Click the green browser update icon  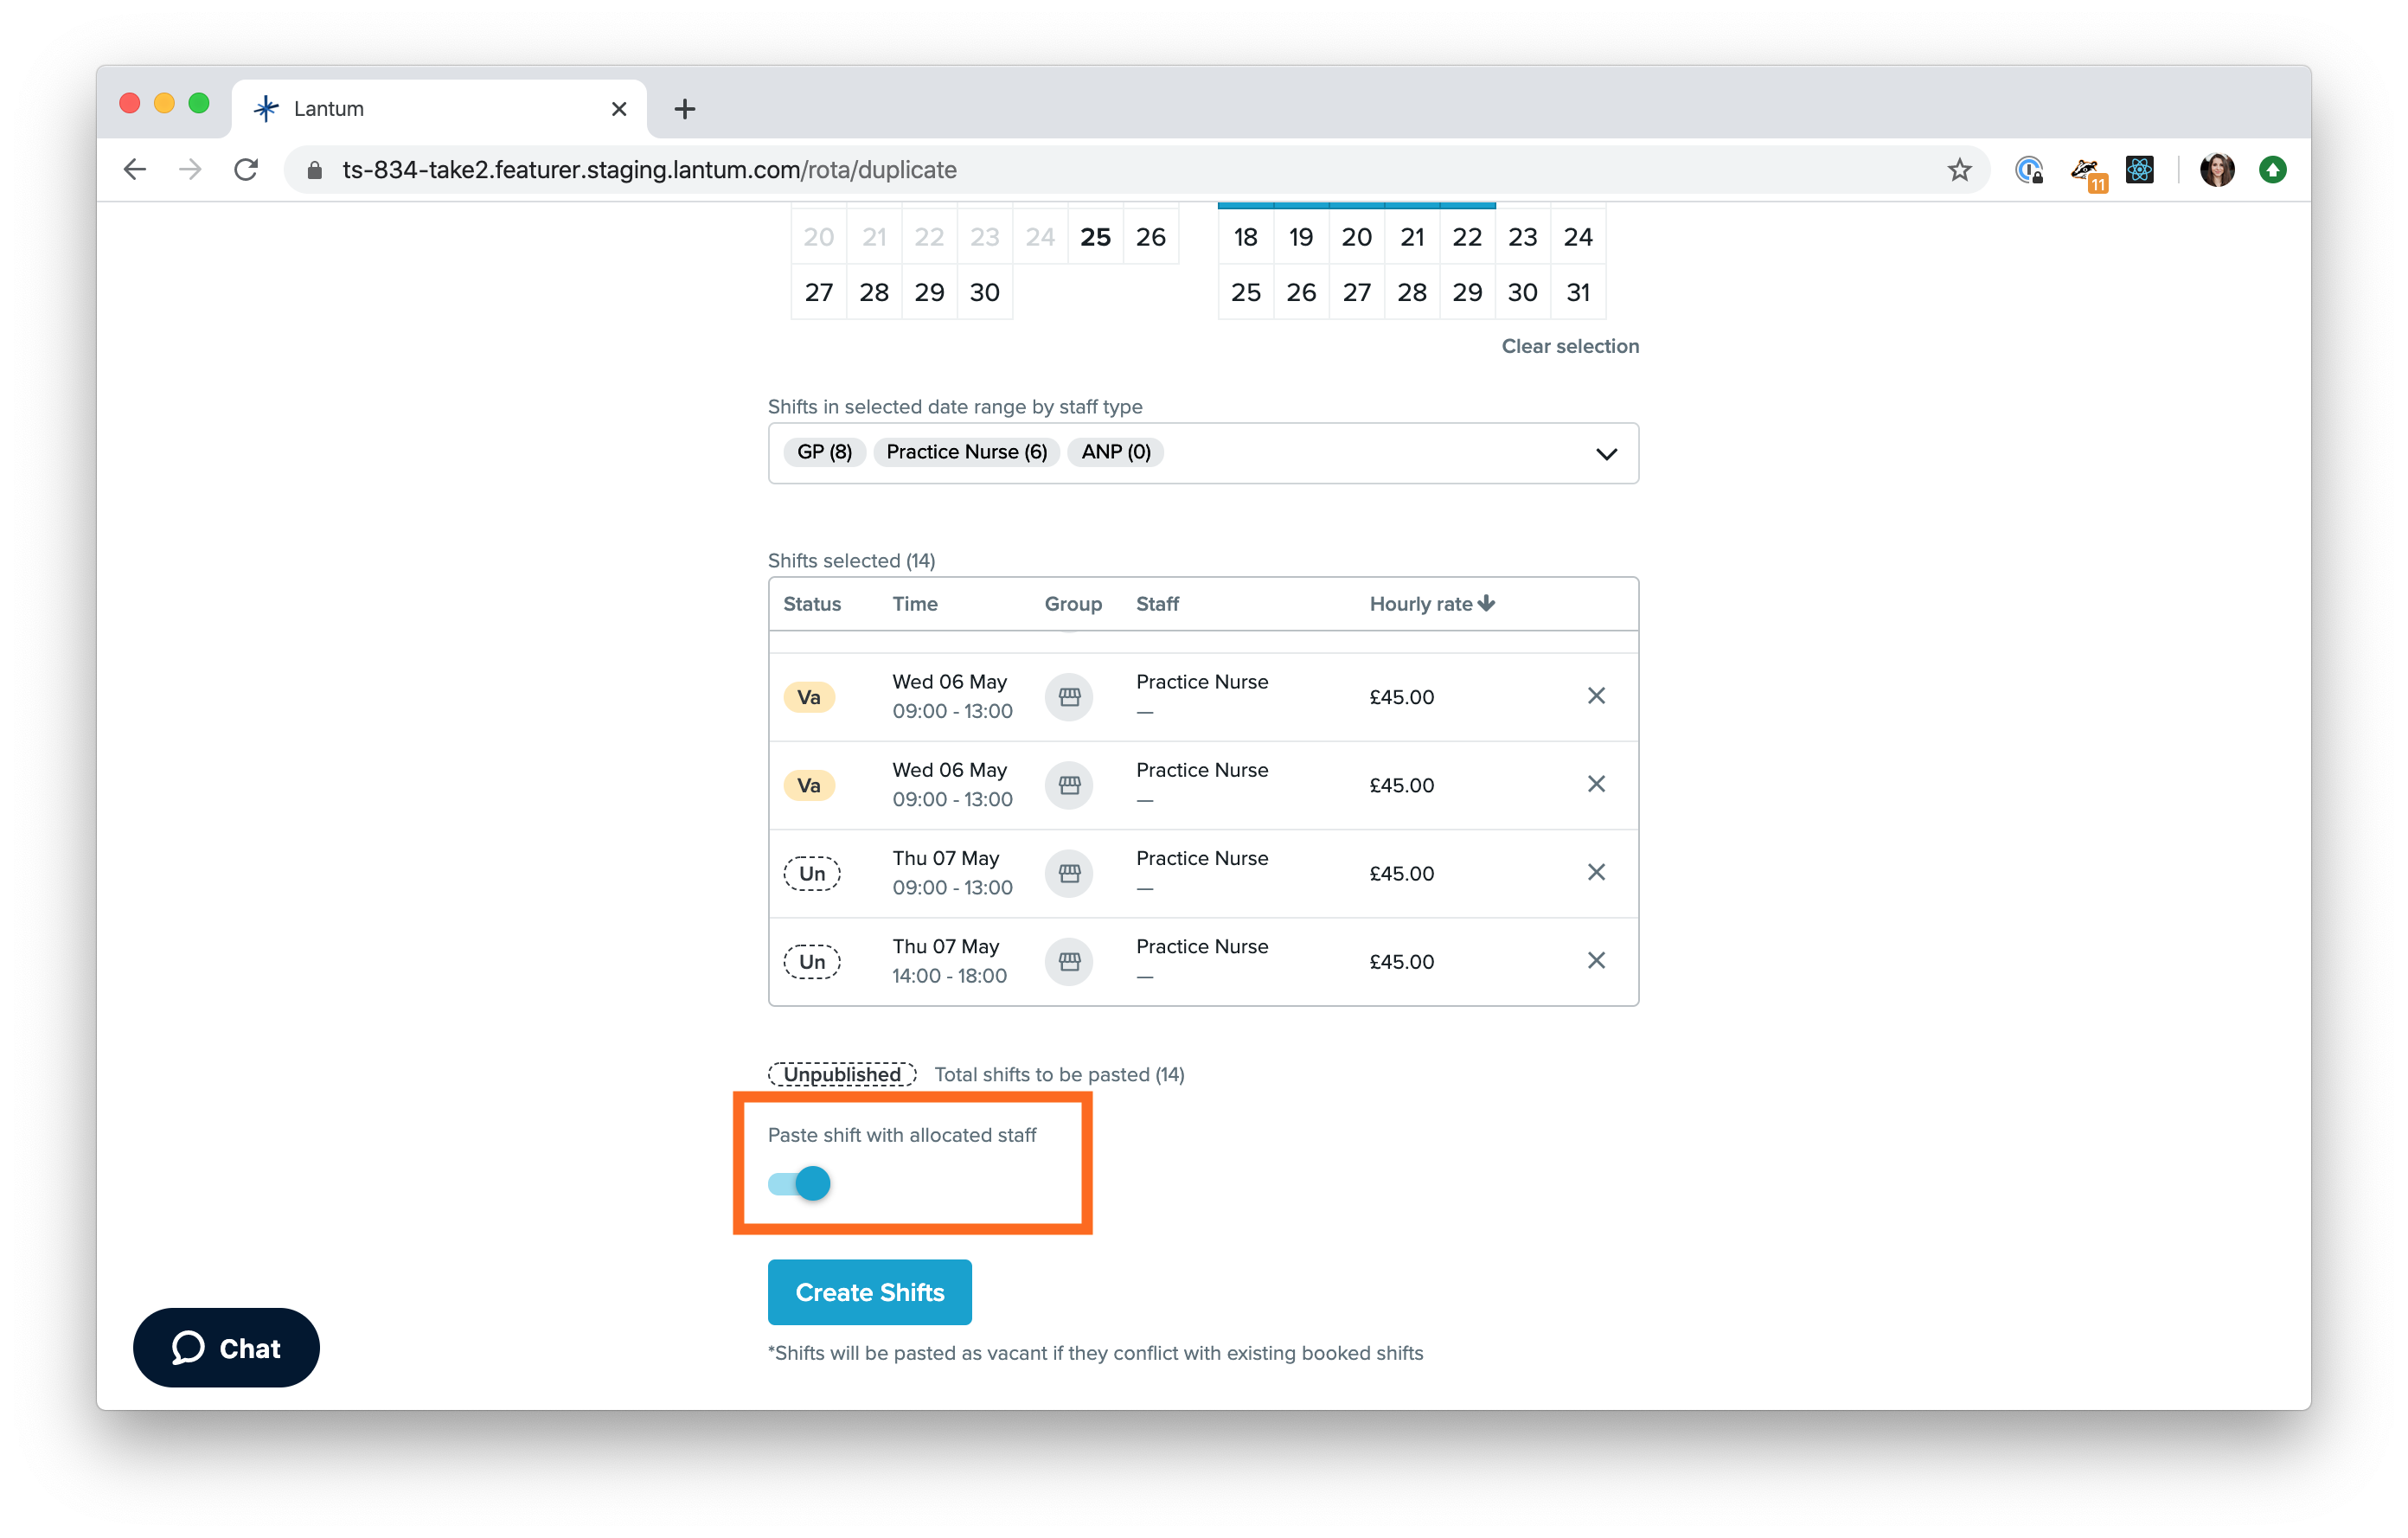click(2273, 170)
